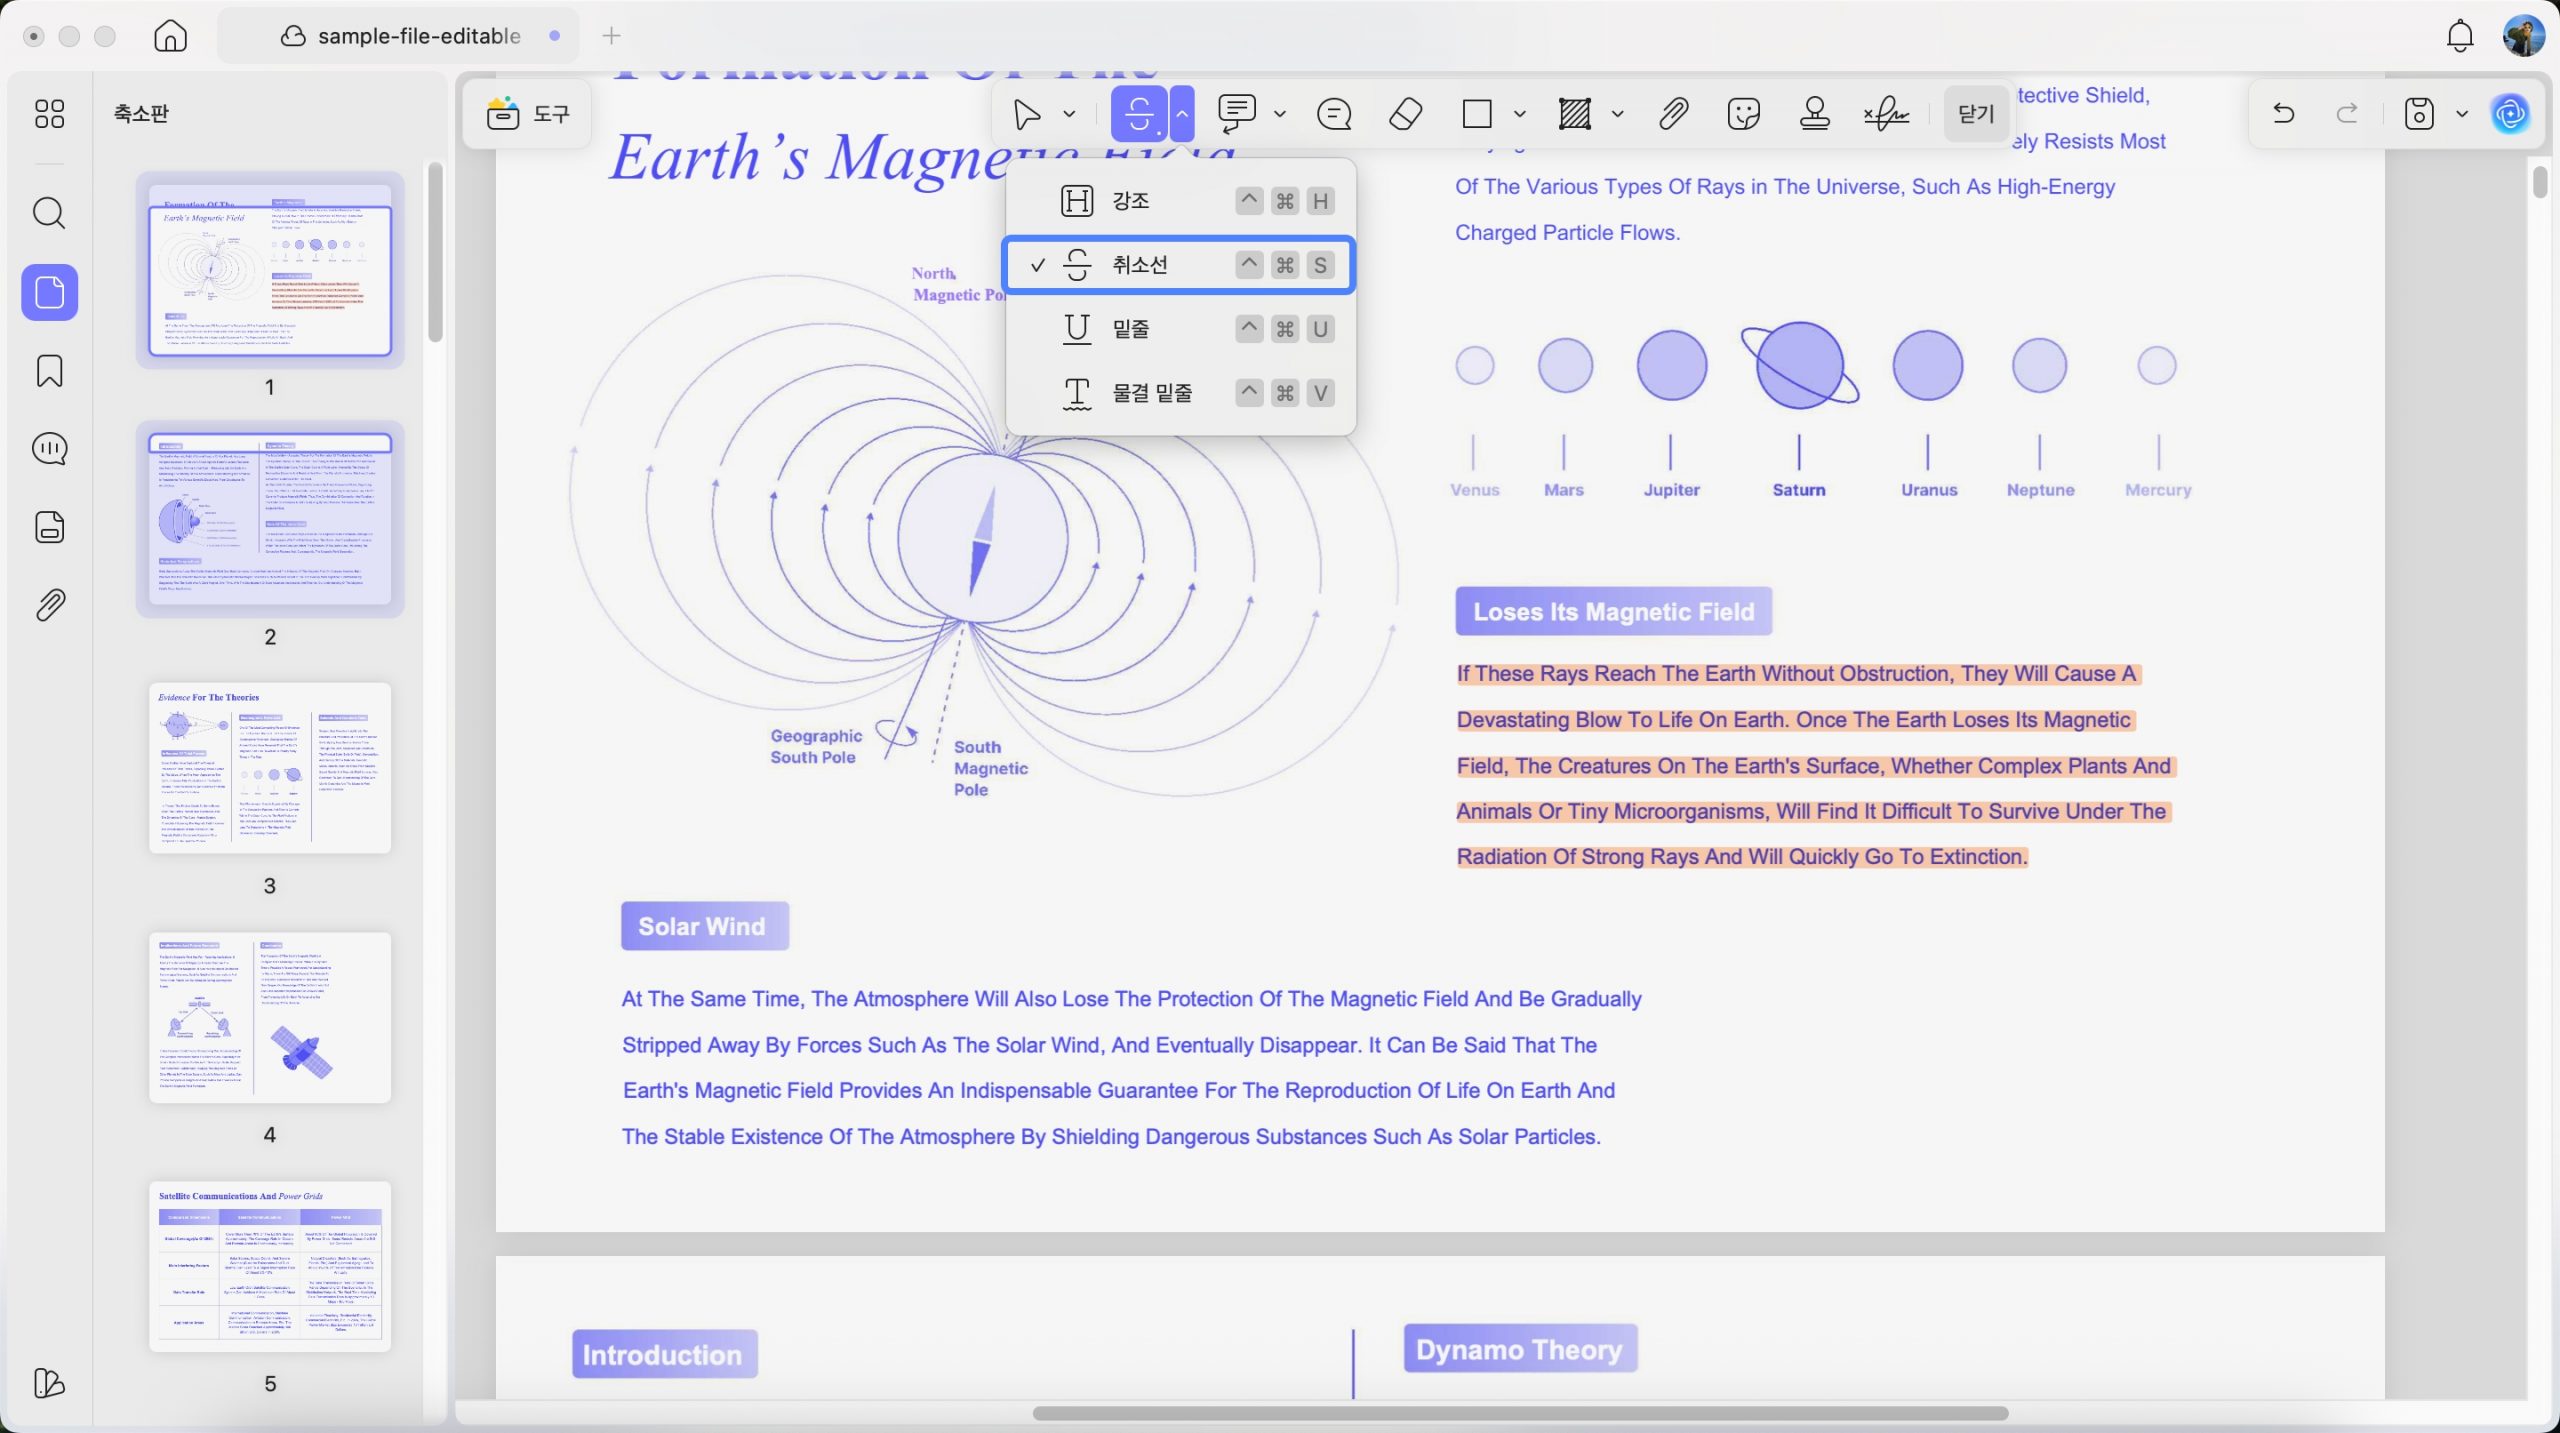Screen dimensions: 2560x1433
Task: Select the hatched area highlight tool
Action: coord(1575,114)
